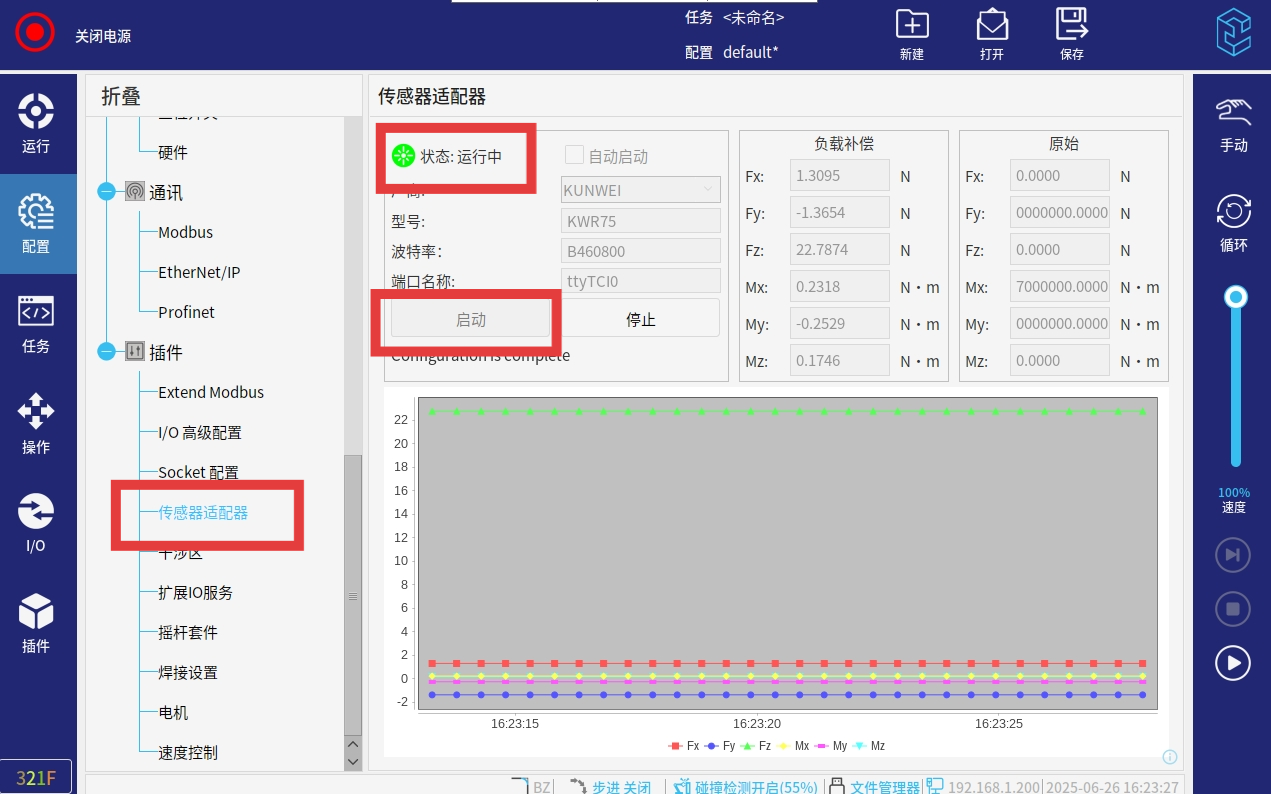Open the 操作 (operation) sidebar page
The image size is (1271, 794).
(36, 422)
